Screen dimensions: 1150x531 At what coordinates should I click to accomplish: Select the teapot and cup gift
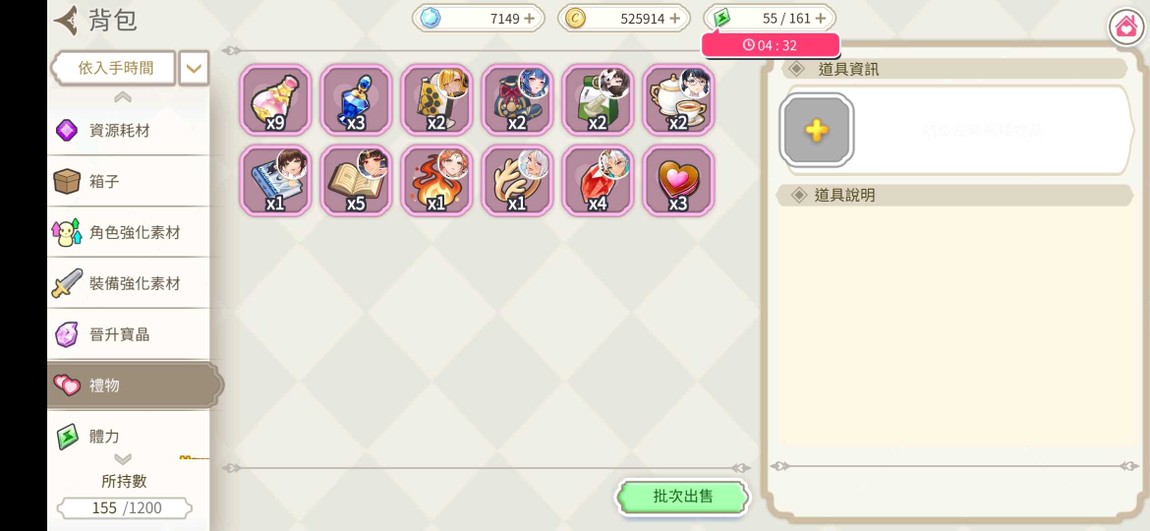(x=678, y=100)
